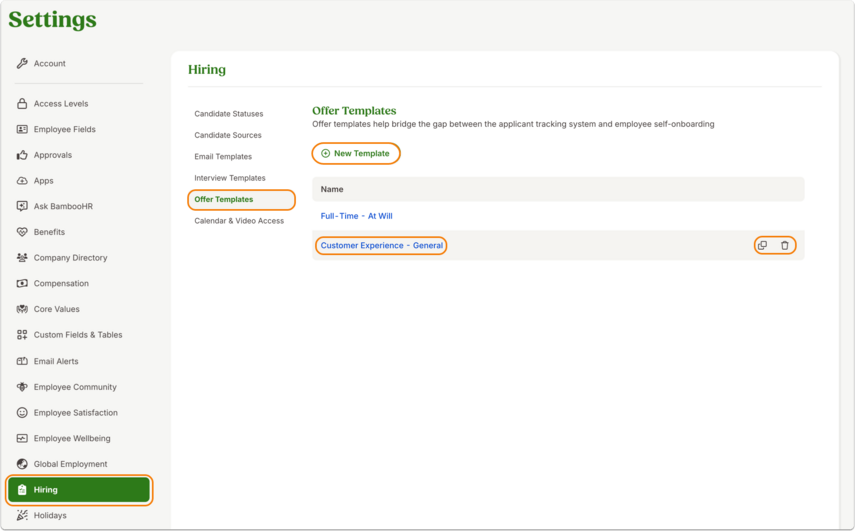Select the Hiring settings section
Viewport: 855px width, 531px height.
pos(79,490)
